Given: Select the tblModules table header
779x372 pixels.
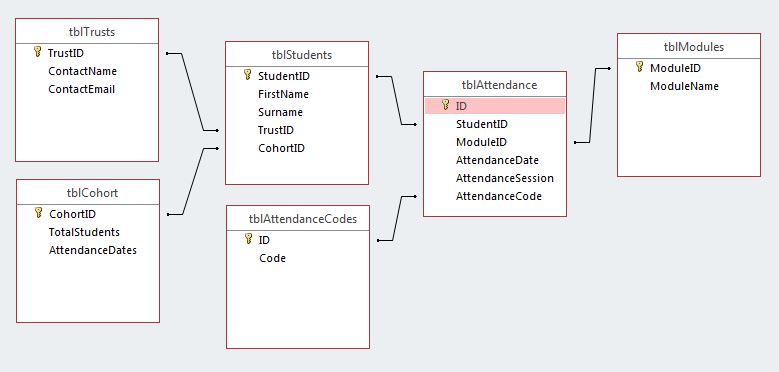Looking at the screenshot, I should point(689,47).
